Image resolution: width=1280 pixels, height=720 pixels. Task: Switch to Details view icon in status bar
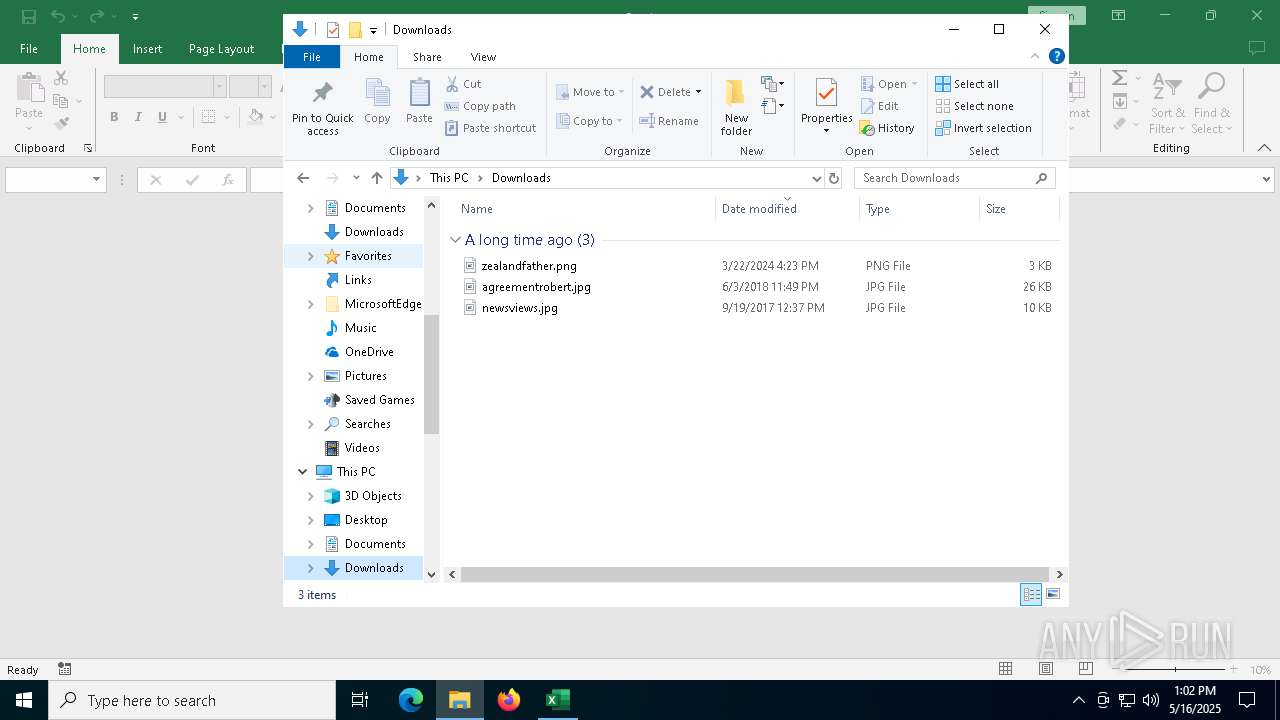1031,594
